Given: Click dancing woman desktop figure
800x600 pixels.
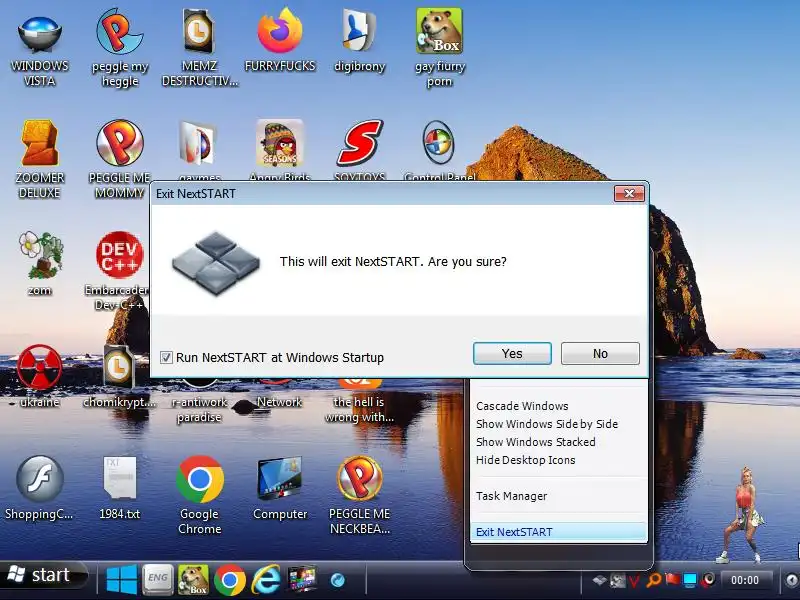Looking at the screenshot, I should point(741,515).
